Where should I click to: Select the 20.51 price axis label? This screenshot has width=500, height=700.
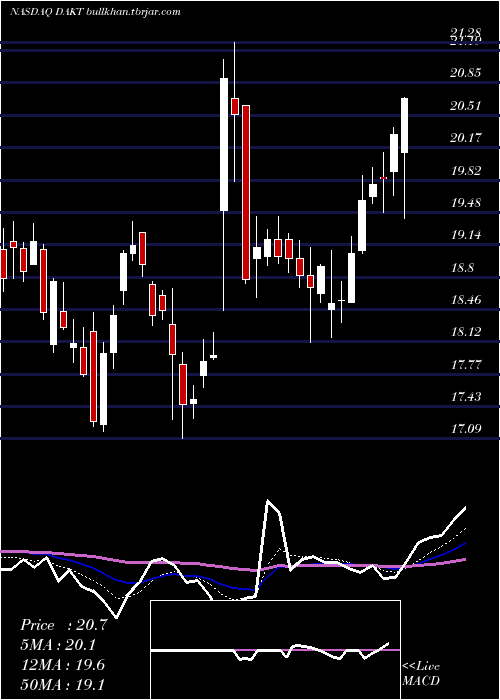(466, 106)
